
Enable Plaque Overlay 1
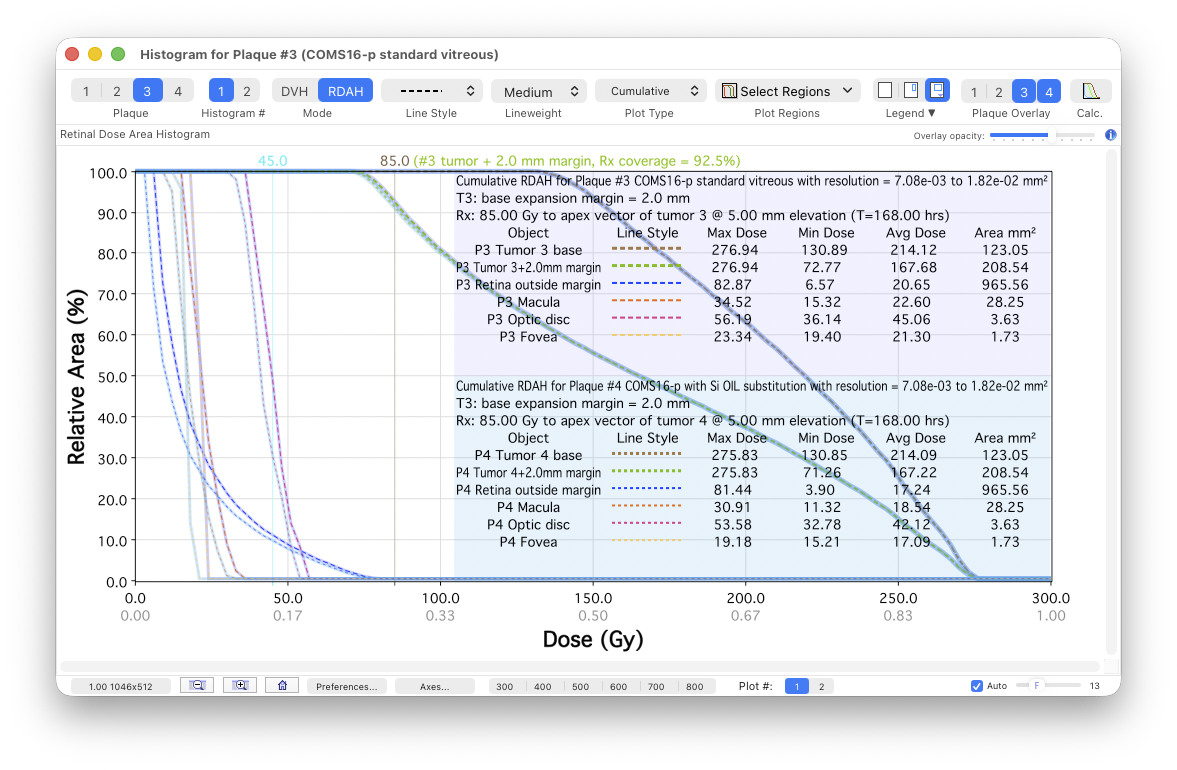[976, 90]
